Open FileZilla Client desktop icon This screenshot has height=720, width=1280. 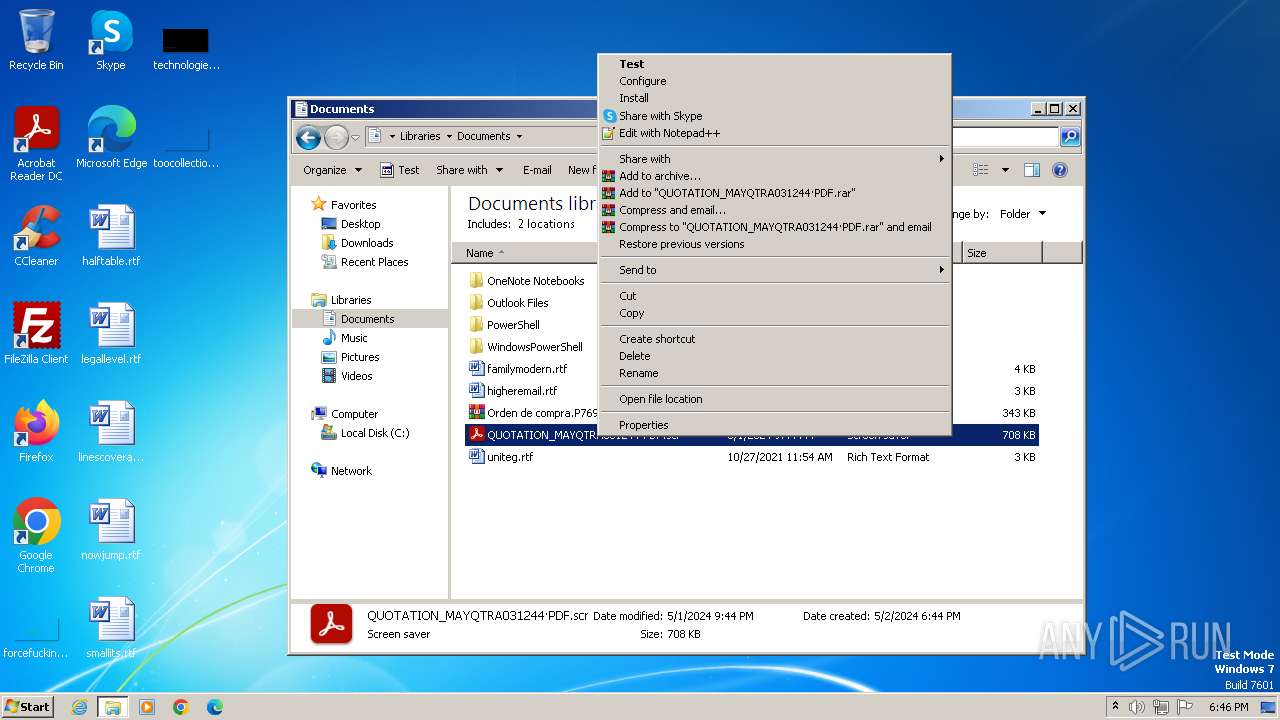pos(36,333)
